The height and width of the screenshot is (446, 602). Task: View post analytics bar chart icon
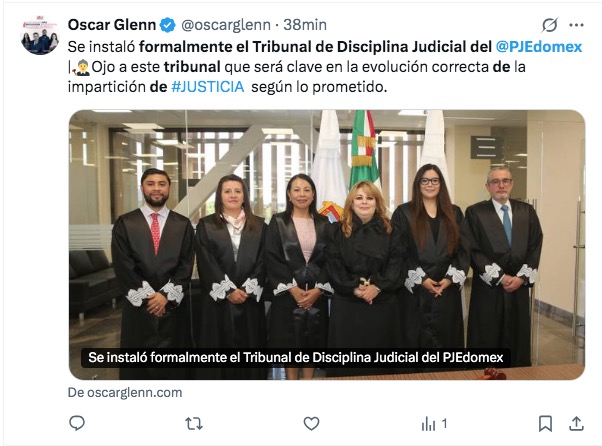tap(428, 424)
